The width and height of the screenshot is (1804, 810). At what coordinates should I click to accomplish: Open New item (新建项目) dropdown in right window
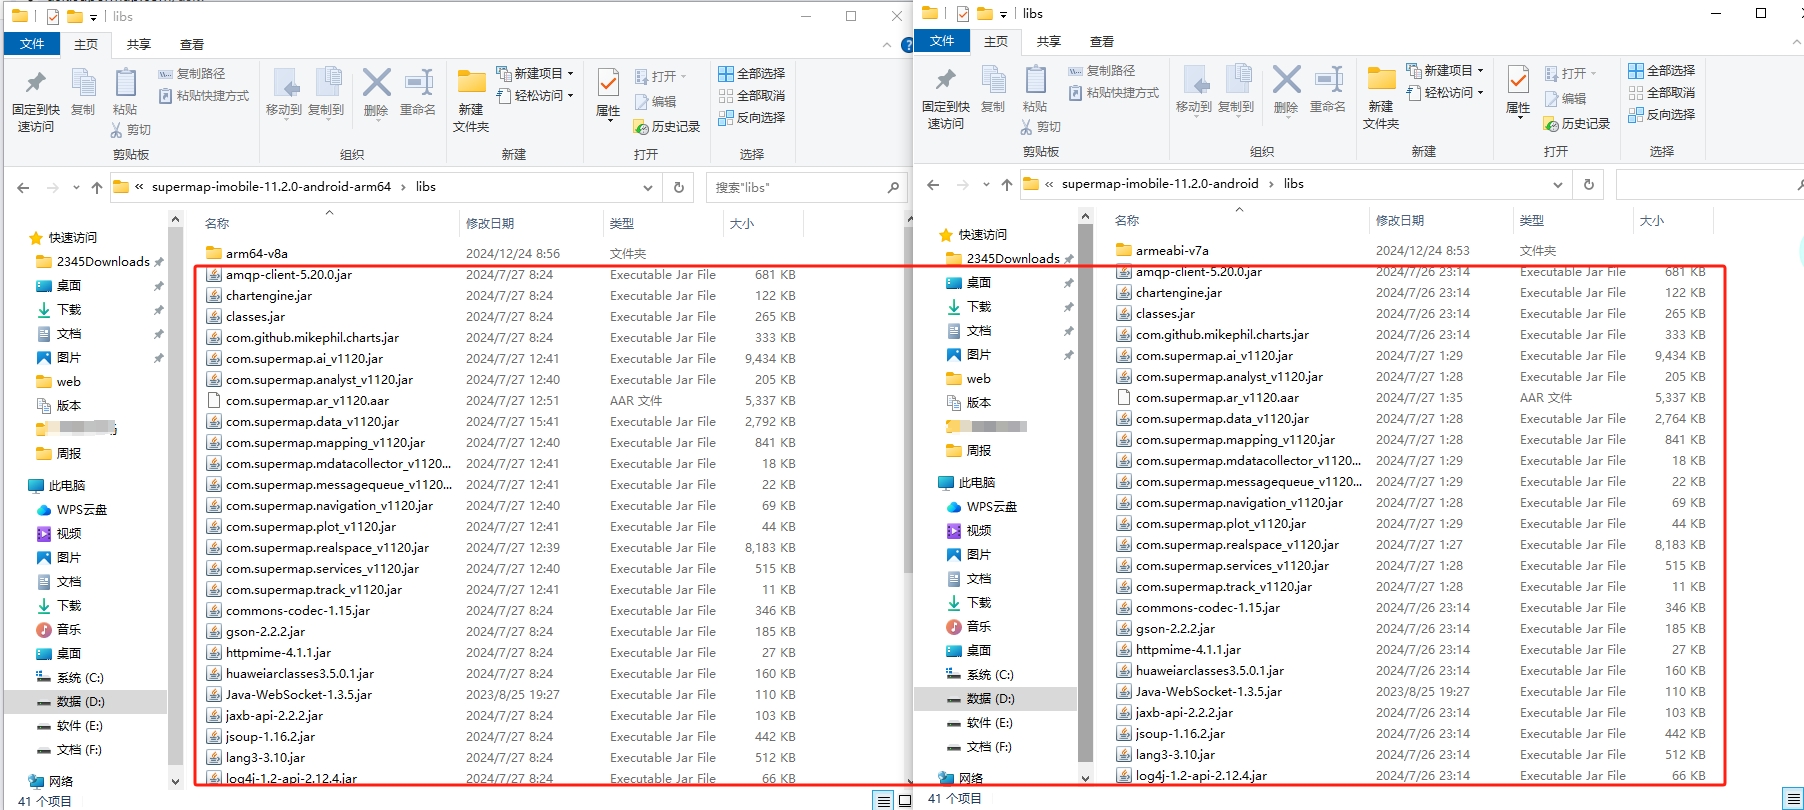(1446, 71)
